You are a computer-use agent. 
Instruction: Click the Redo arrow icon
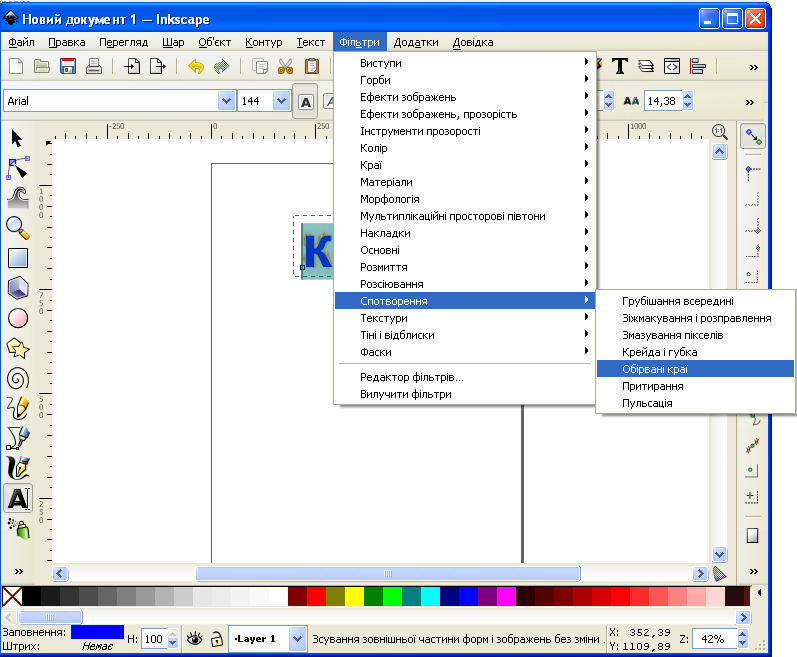click(x=222, y=66)
